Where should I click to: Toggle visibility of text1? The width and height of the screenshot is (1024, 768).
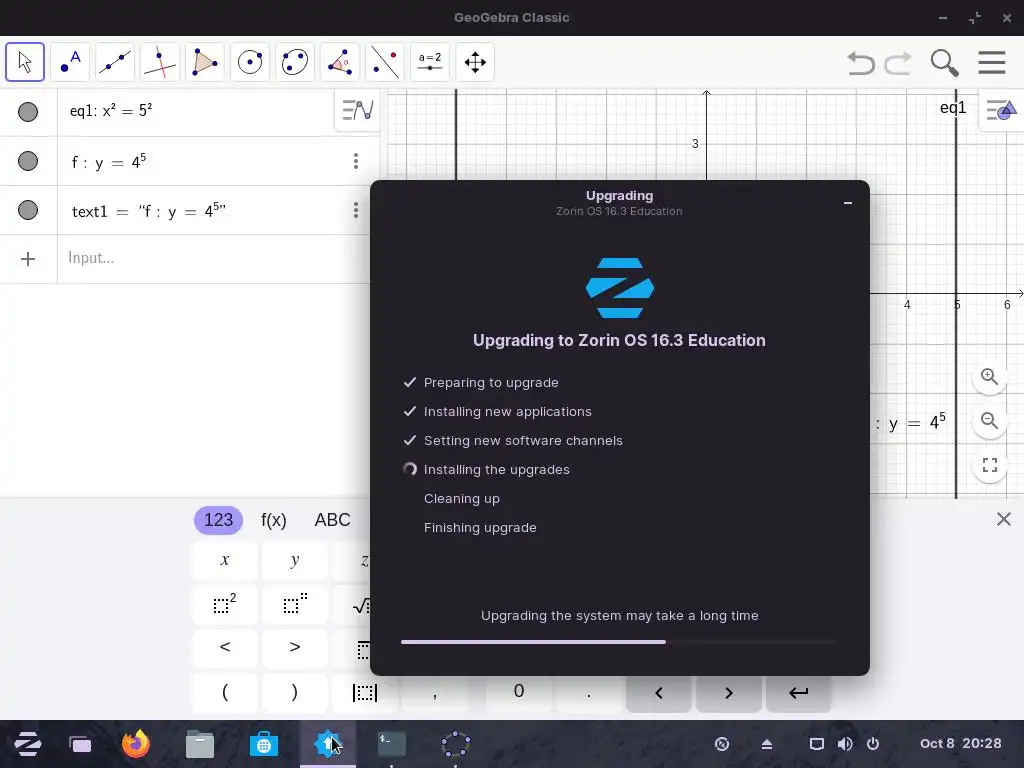27,210
